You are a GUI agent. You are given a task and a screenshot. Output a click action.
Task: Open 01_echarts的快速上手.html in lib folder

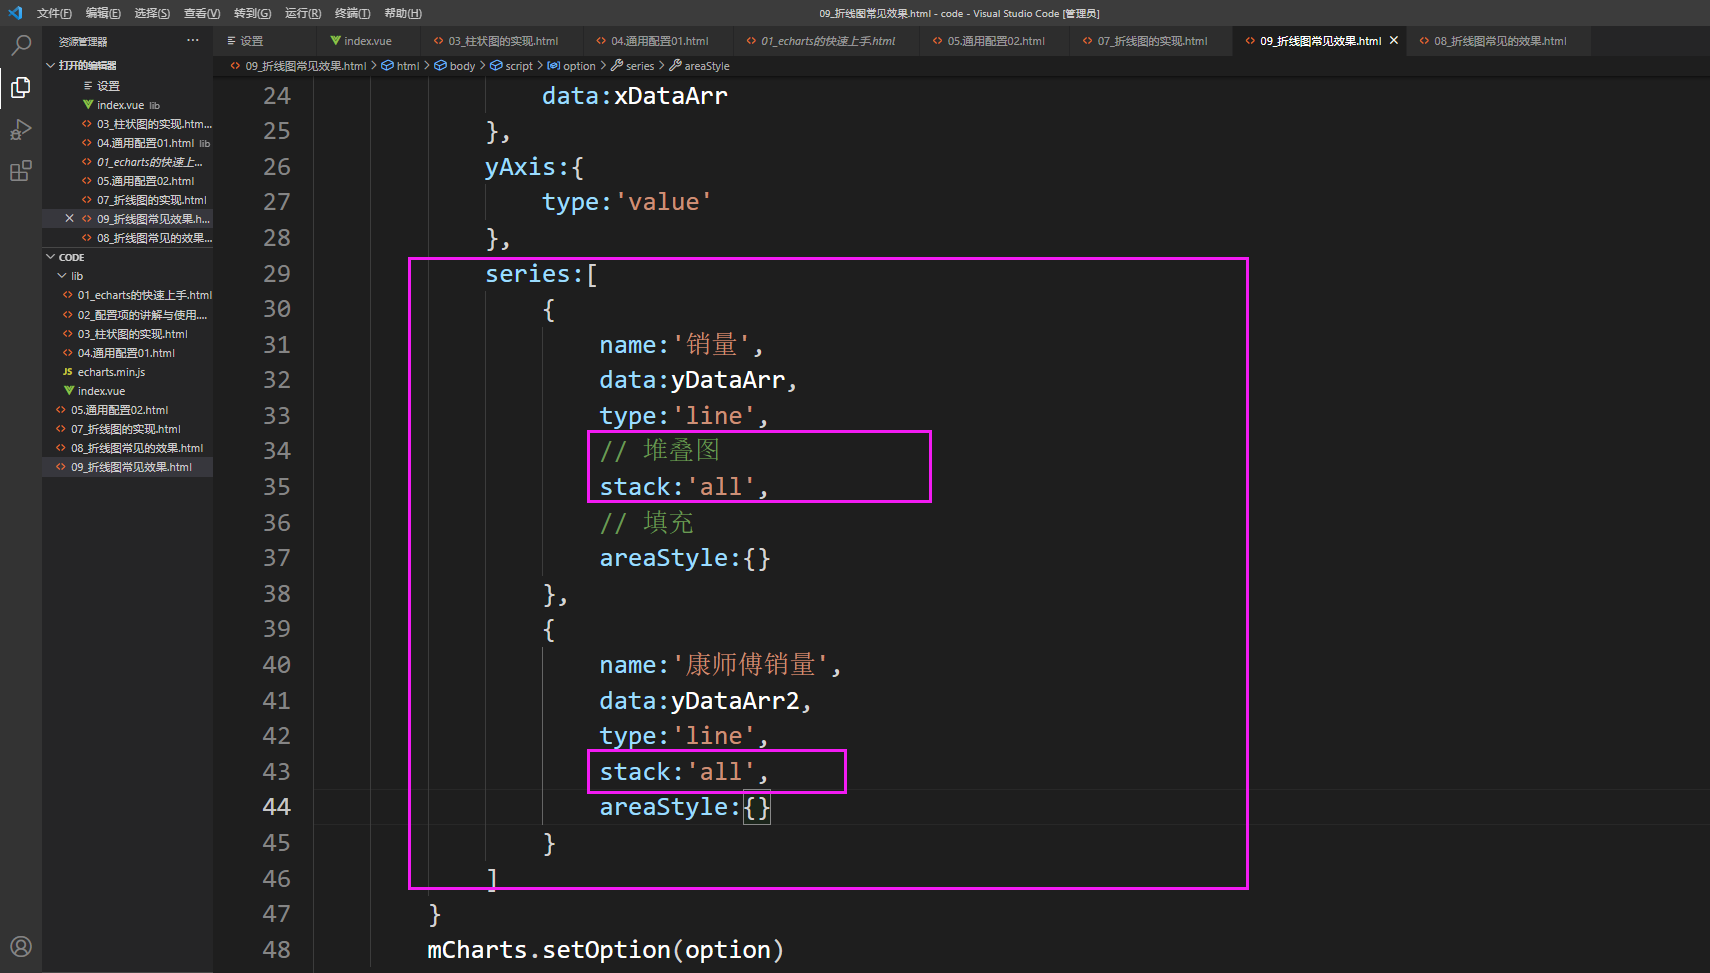click(128, 295)
